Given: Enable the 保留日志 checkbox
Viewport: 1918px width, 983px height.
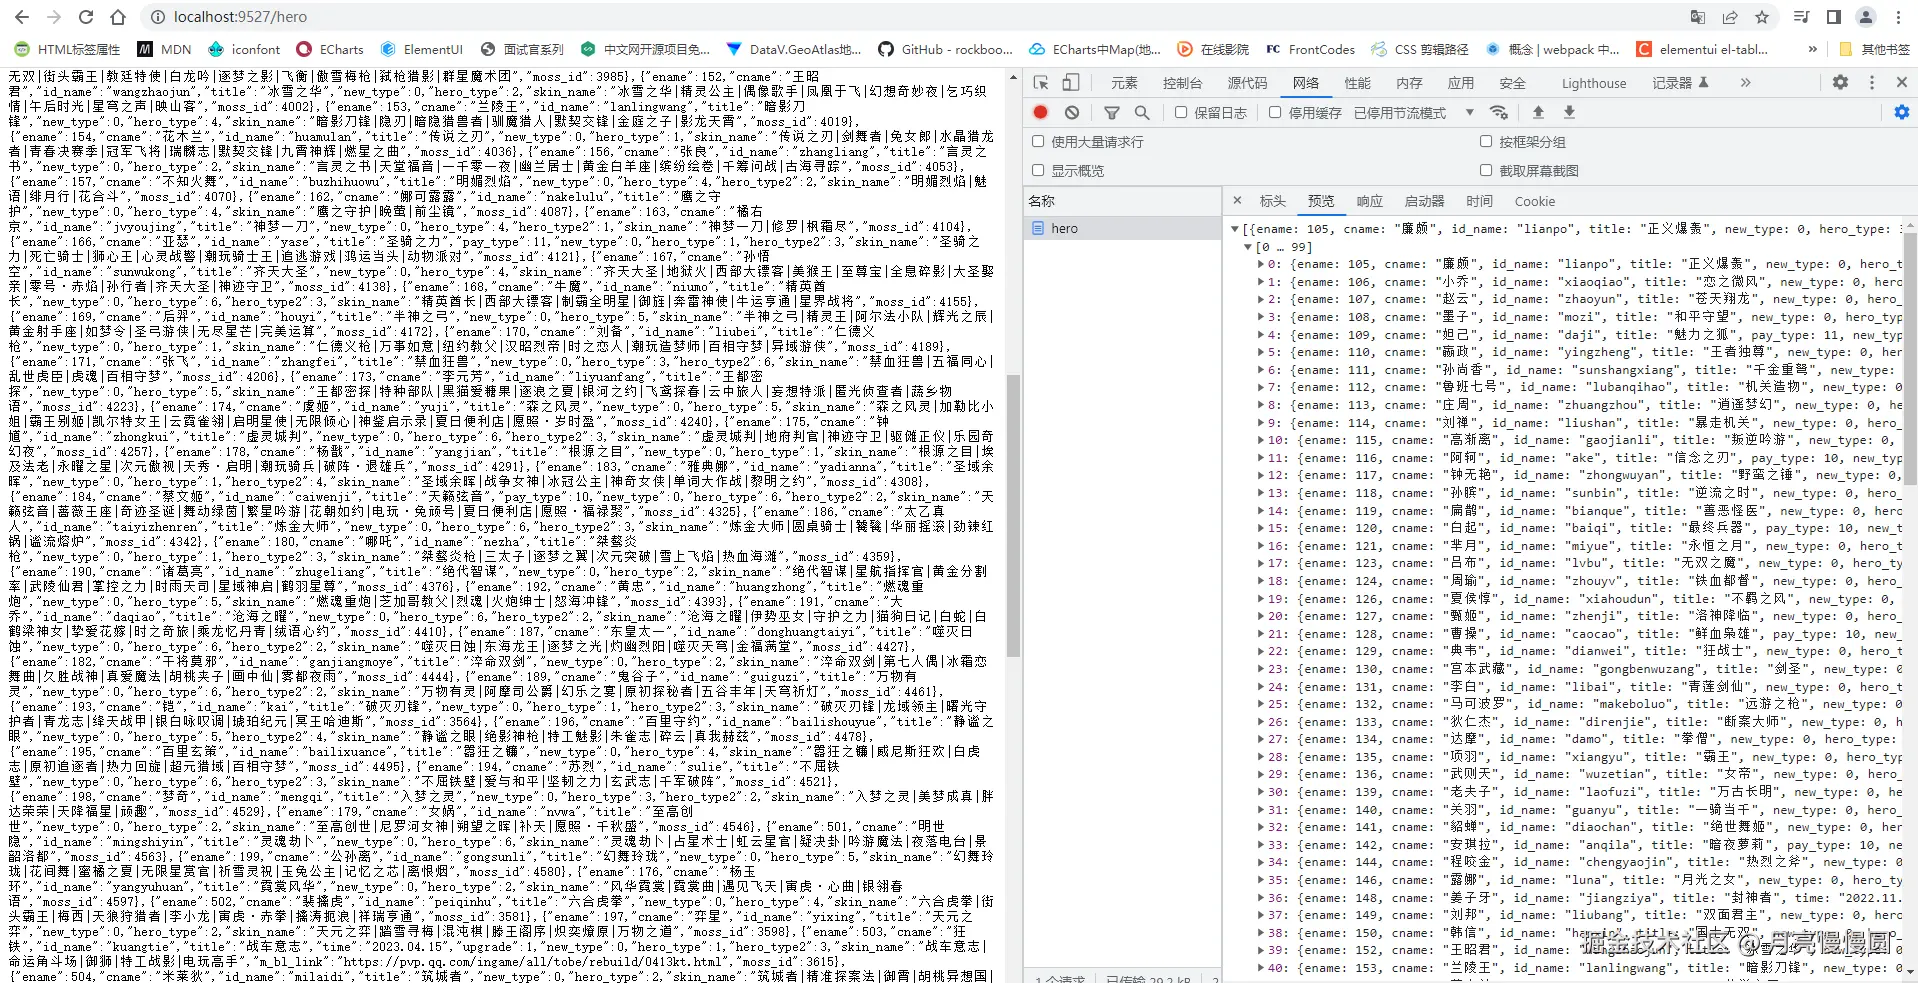Looking at the screenshot, I should point(1181,113).
